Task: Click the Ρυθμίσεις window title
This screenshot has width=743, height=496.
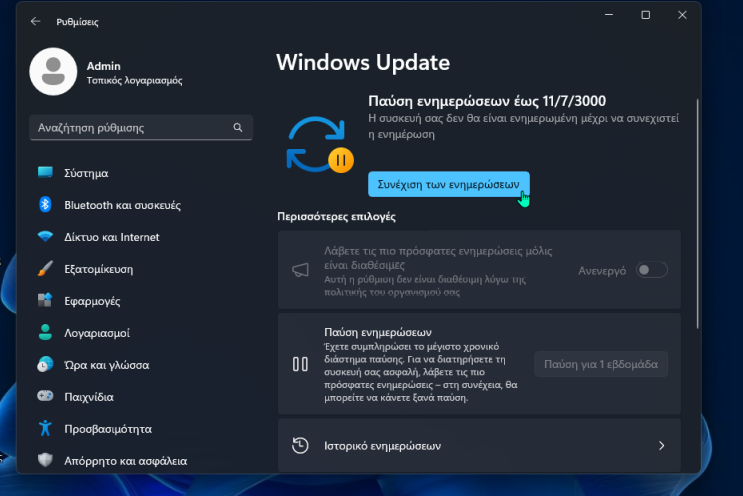Action: pos(77,22)
